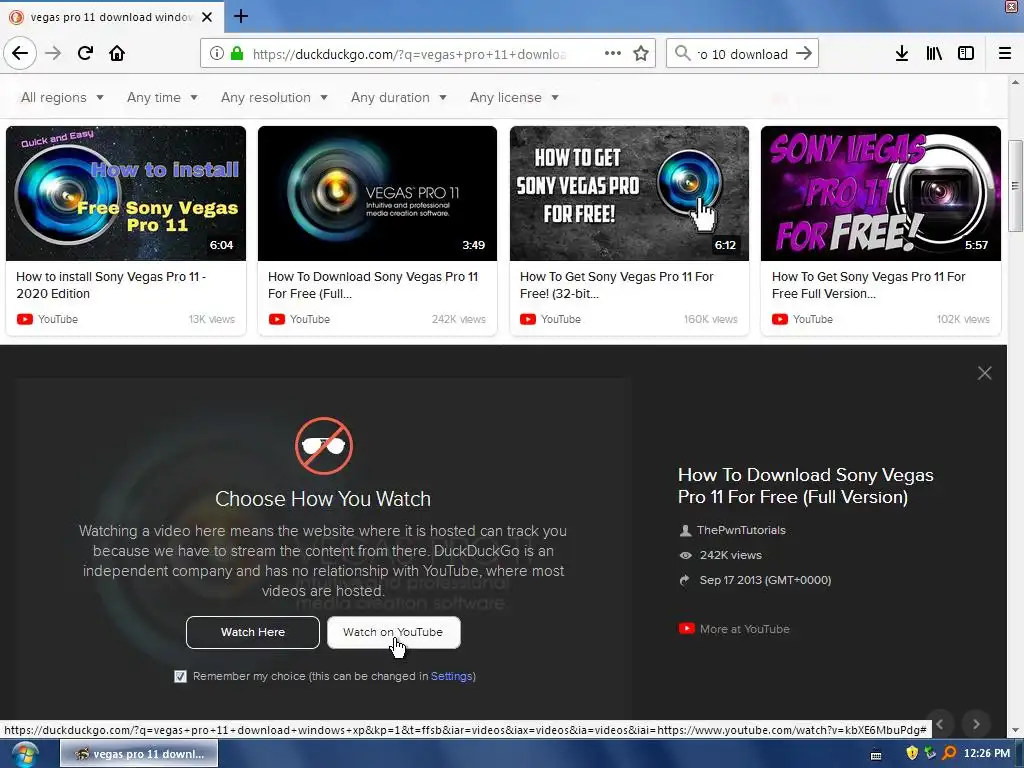Image resolution: width=1024 pixels, height=768 pixels.
Task: Go back with the browser back arrow
Action: (x=20, y=53)
